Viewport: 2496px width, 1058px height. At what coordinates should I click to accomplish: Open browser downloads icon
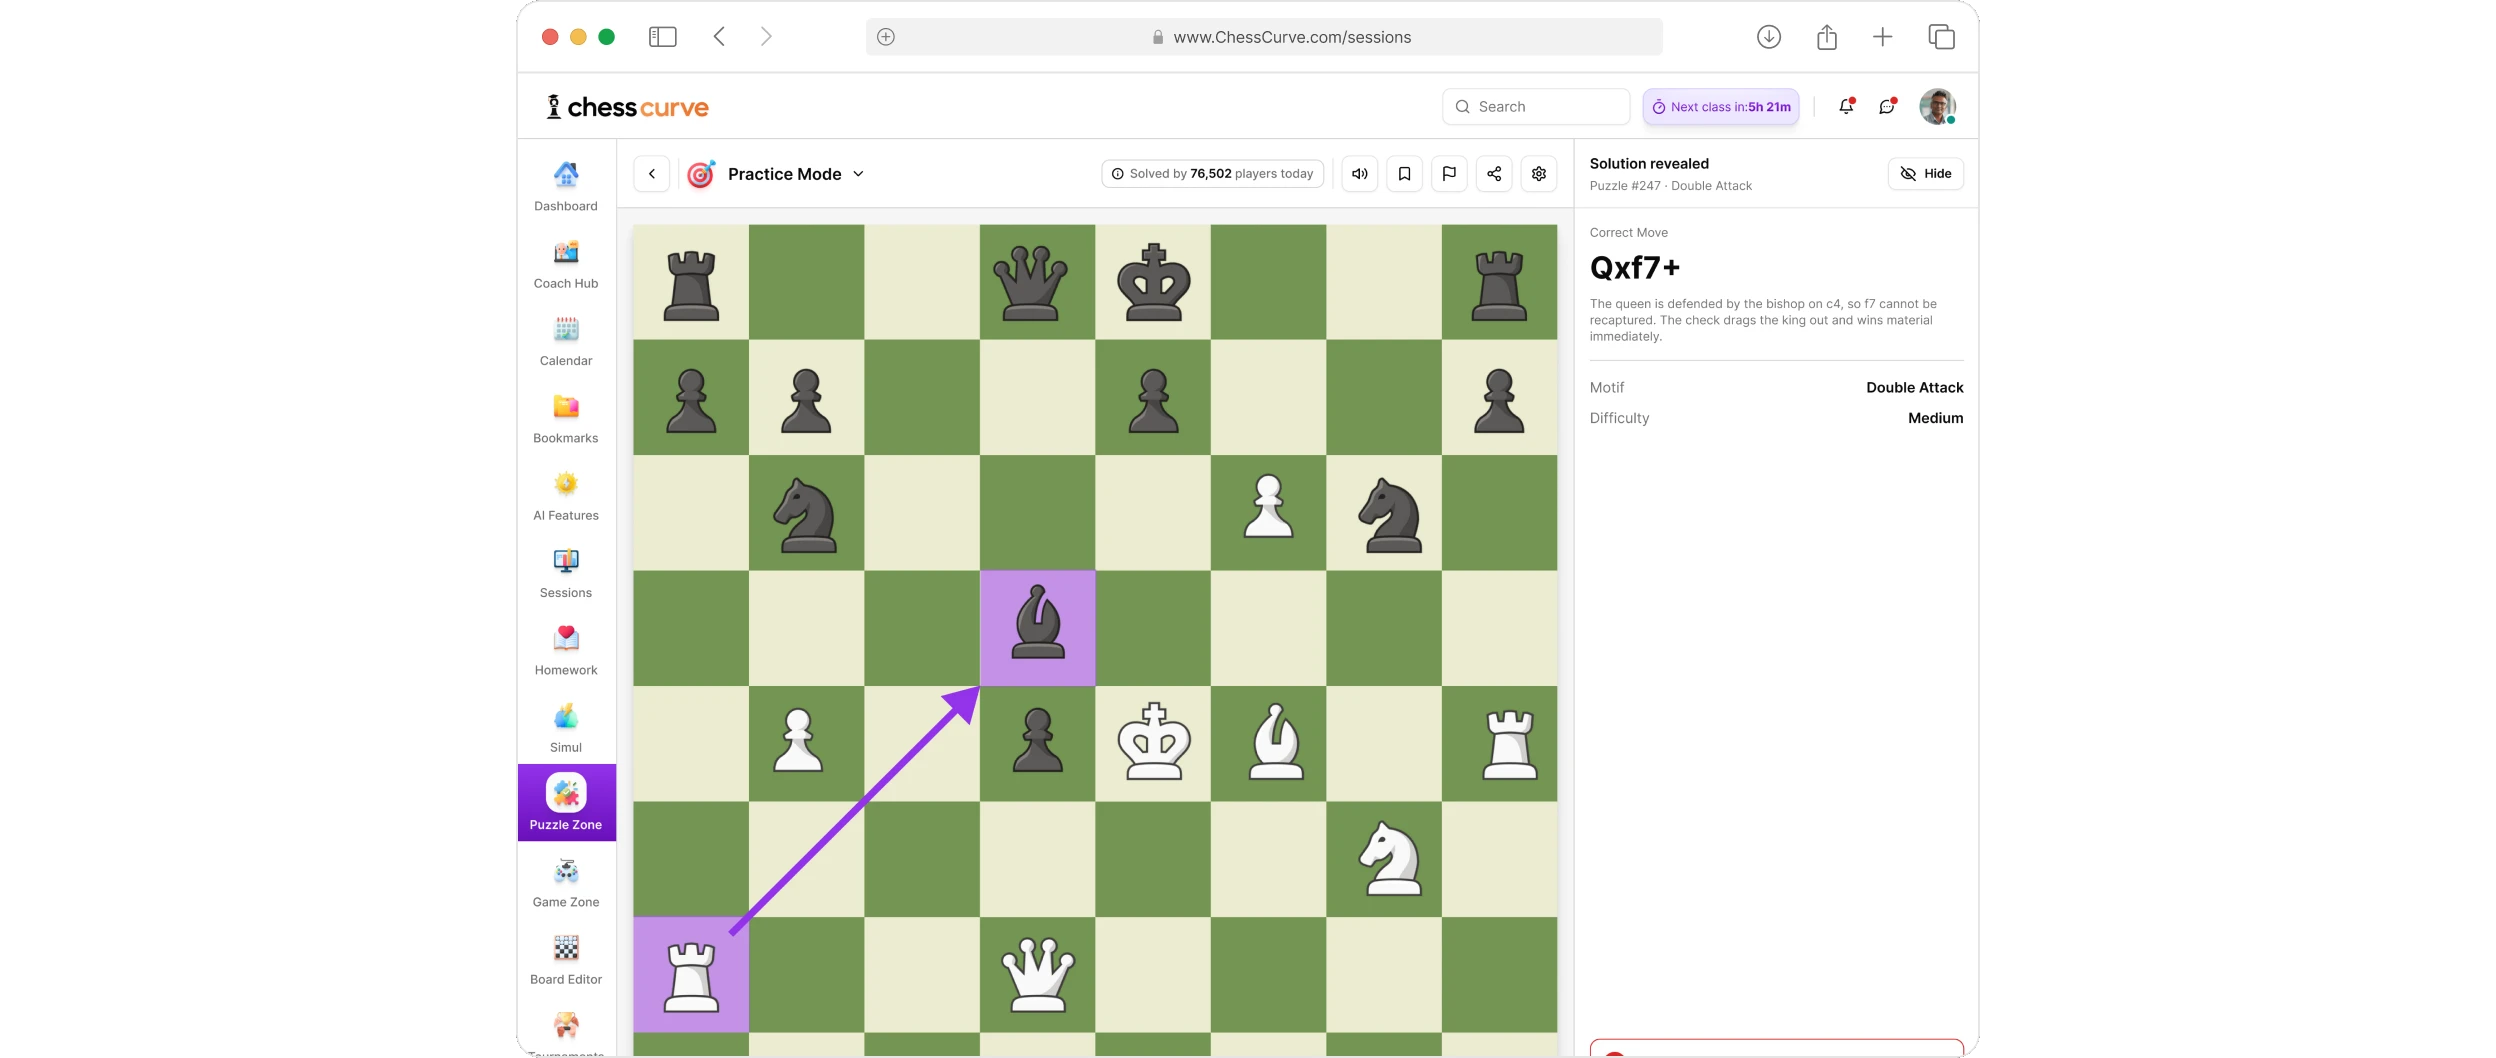tap(1769, 37)
